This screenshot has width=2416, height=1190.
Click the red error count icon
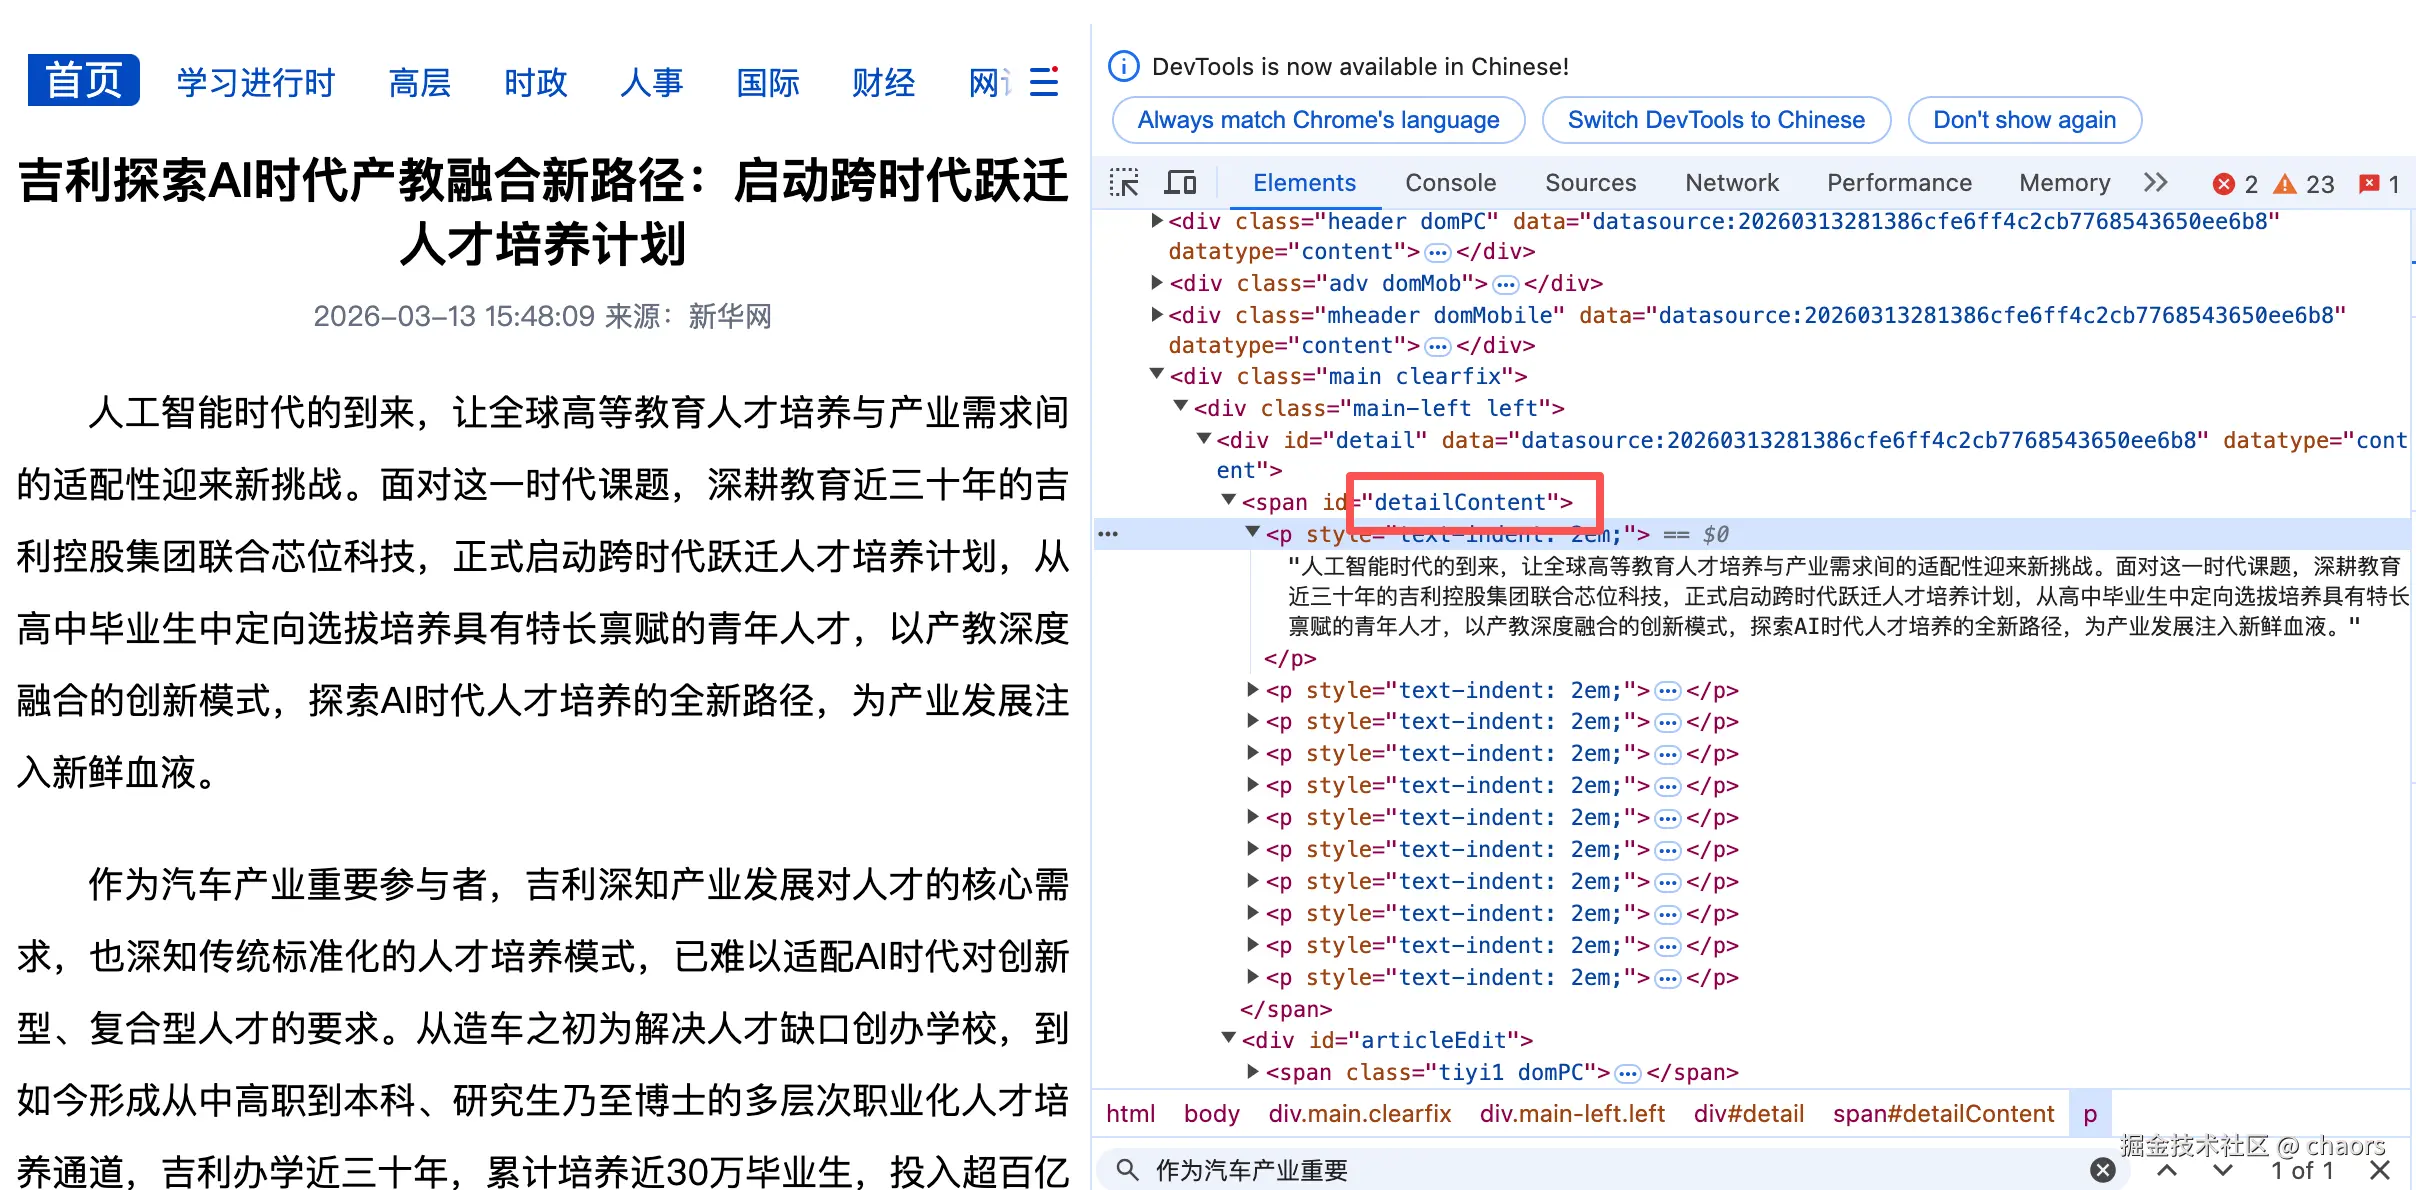2224,184
